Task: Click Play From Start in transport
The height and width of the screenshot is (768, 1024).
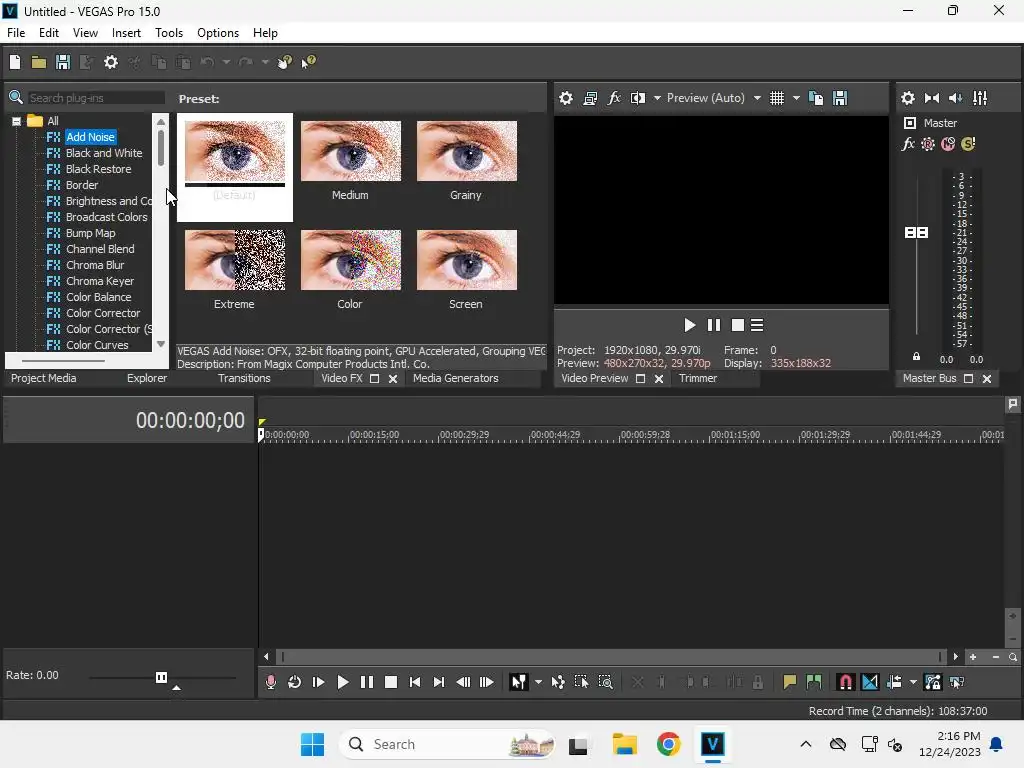Action: tap(319, 682)
